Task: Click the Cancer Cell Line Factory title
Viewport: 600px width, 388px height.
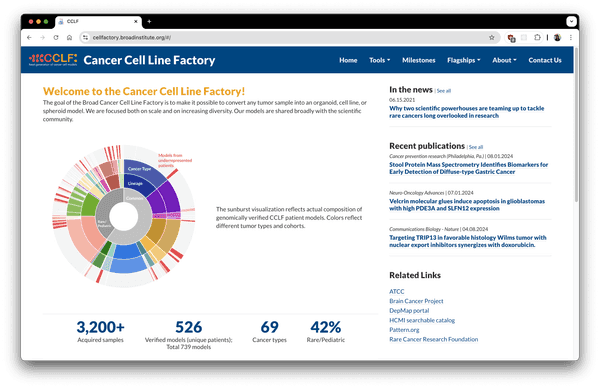Action: 149,60
